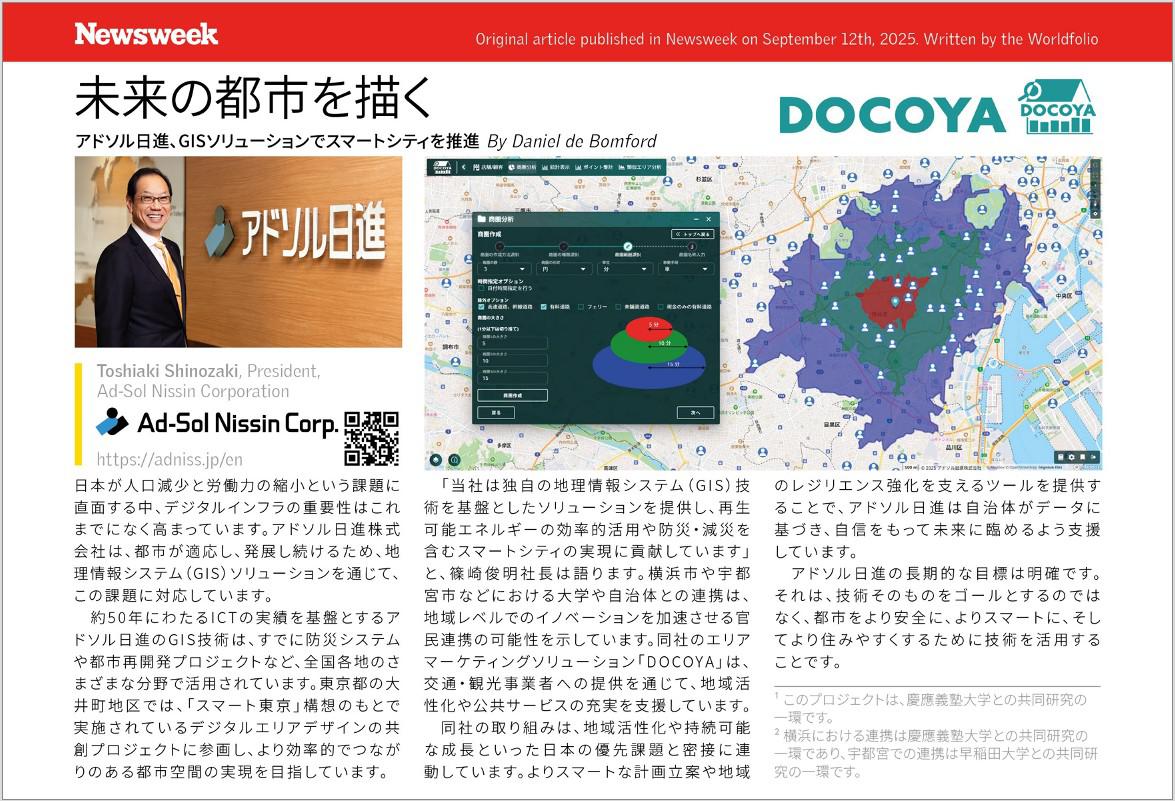Click the gear settings icon on map
The image size is (1175, 801).
[1071, 457]
